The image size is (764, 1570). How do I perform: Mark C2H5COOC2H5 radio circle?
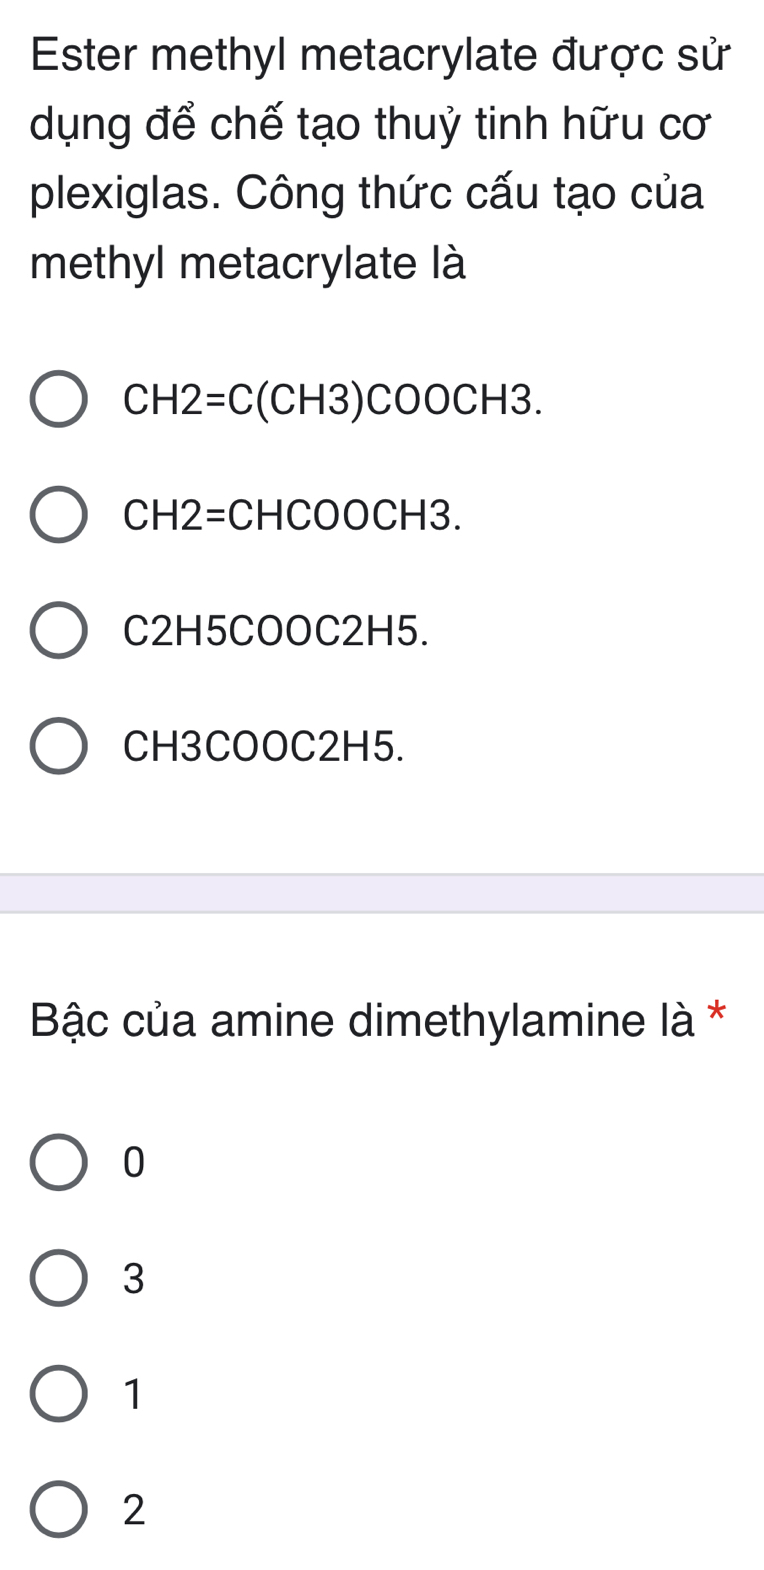58,631
